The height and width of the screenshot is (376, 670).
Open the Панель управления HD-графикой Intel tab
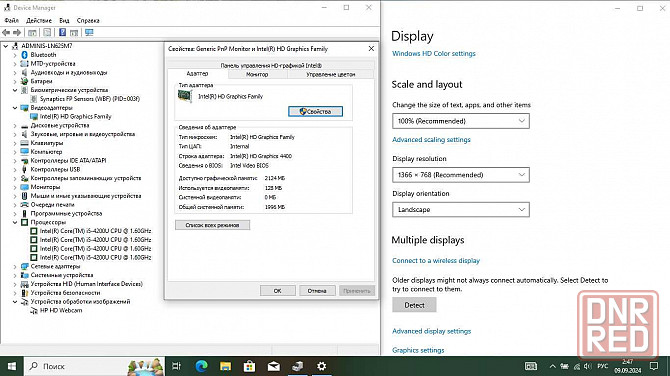coord(271,65)
